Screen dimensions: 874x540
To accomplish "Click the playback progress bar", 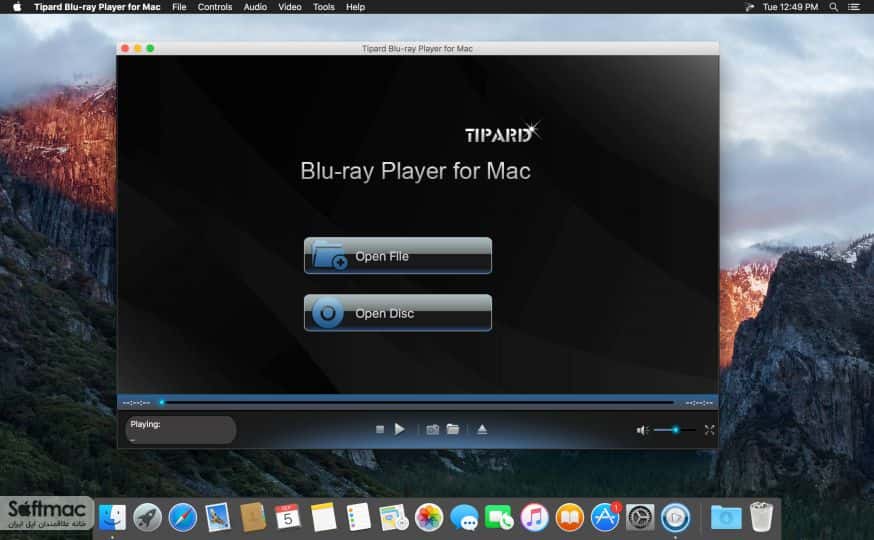I will (417, 402).
